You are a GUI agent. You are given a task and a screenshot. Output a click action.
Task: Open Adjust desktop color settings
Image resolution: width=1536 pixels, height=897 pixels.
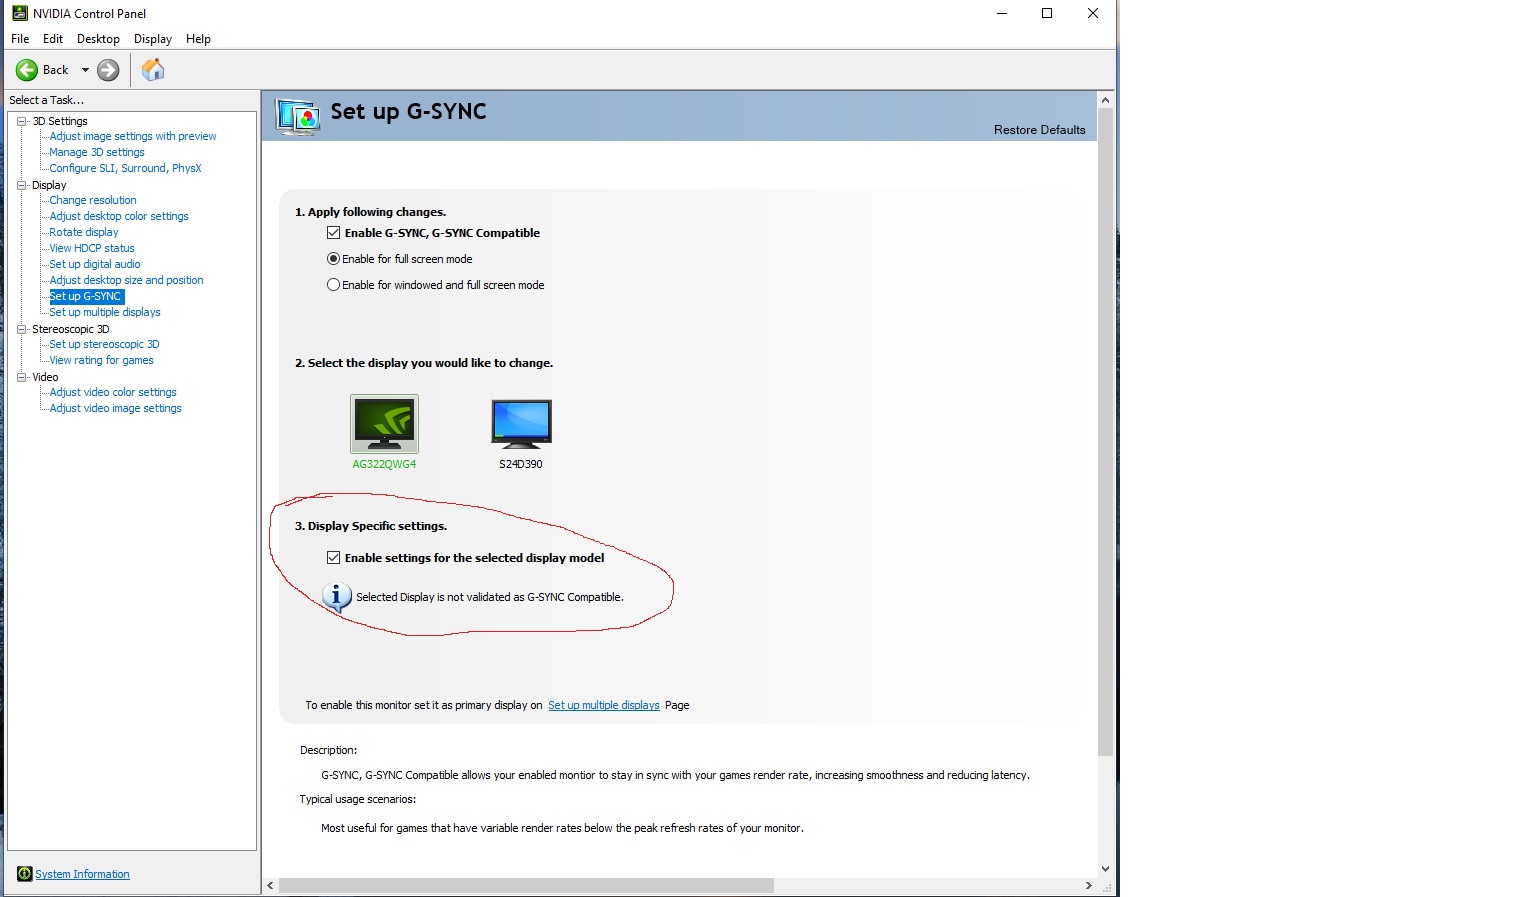119,216
